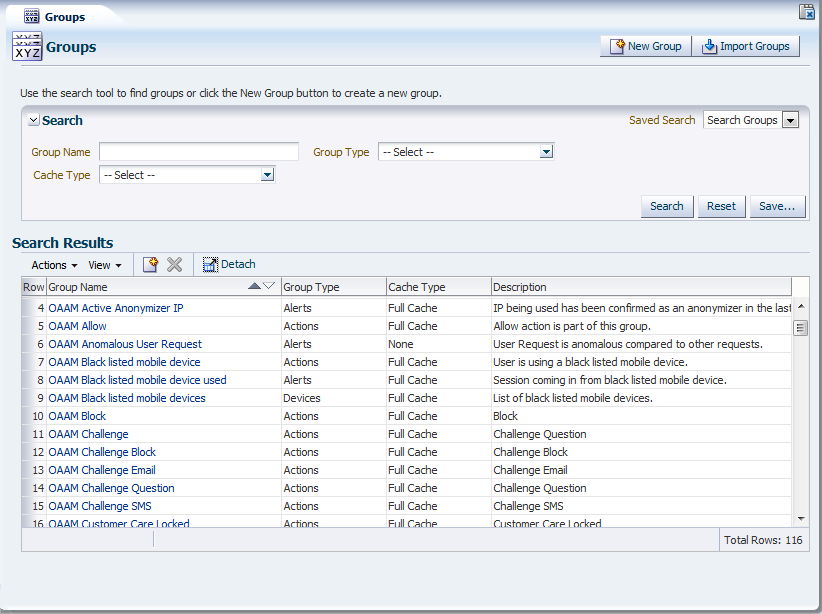Select the Devices group type cell
Screen dimensions: 822x614
(334, 398)
